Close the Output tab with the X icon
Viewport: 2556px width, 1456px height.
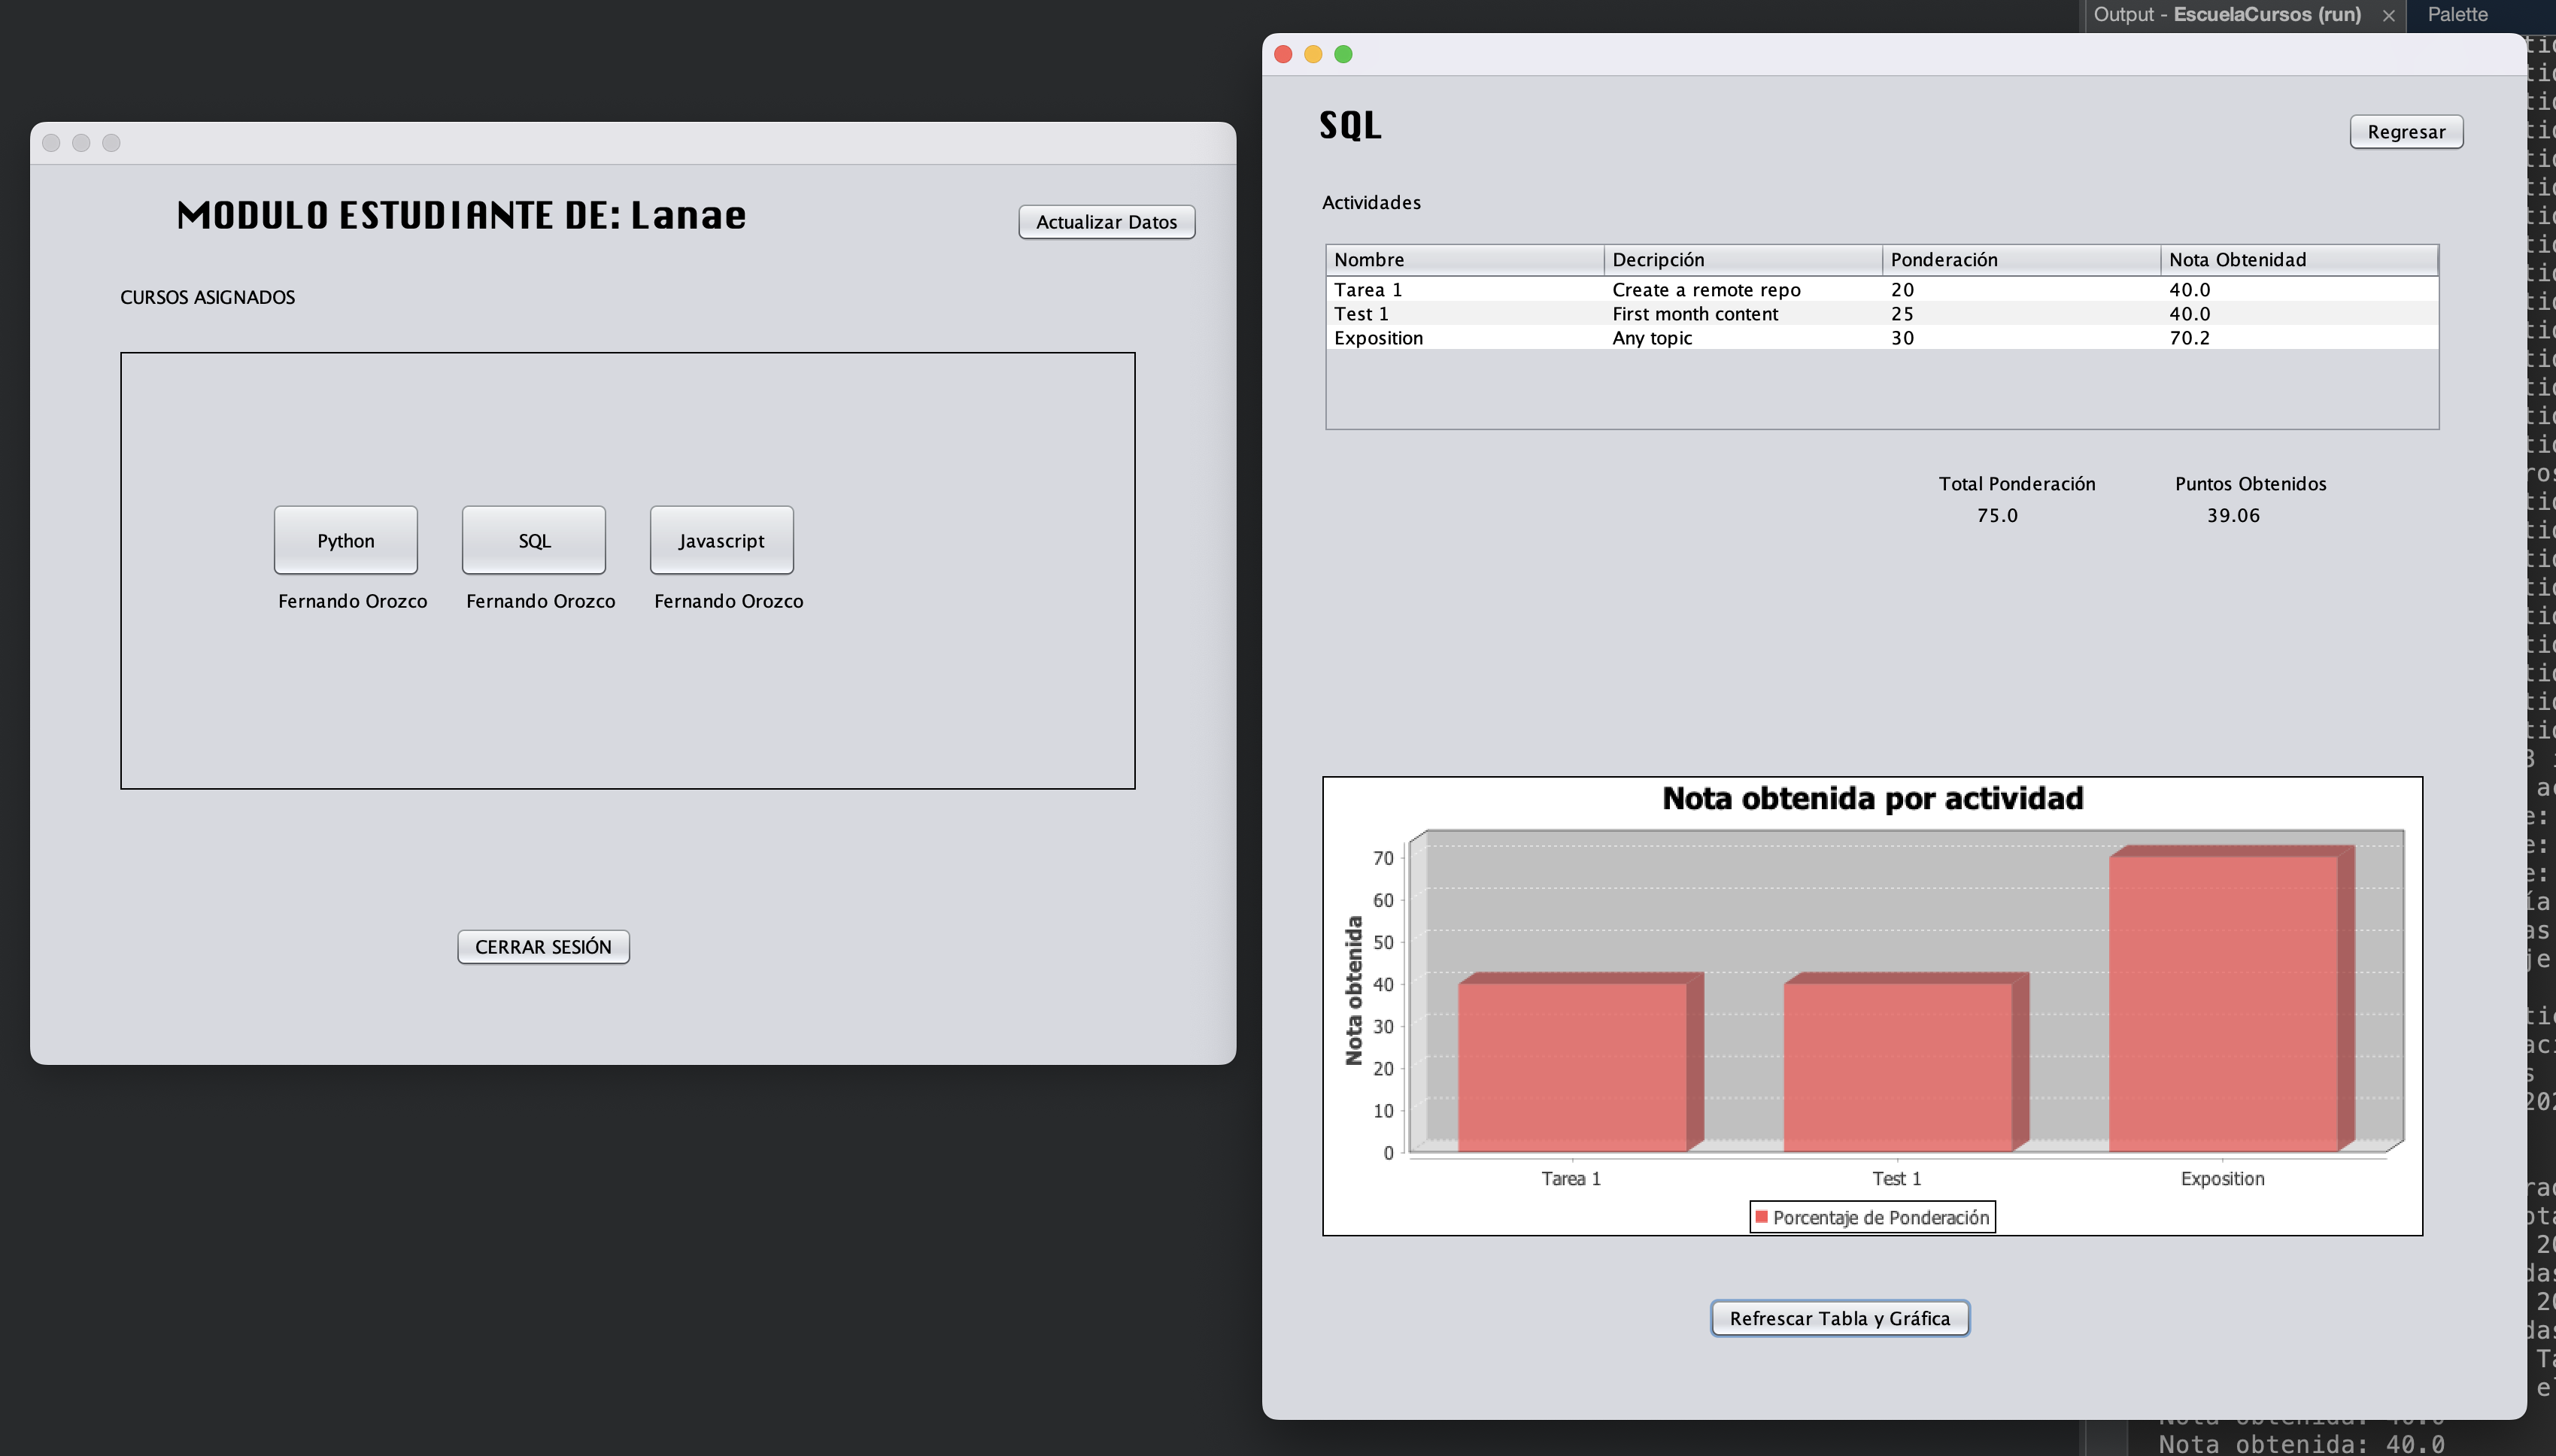(2388, 15)
